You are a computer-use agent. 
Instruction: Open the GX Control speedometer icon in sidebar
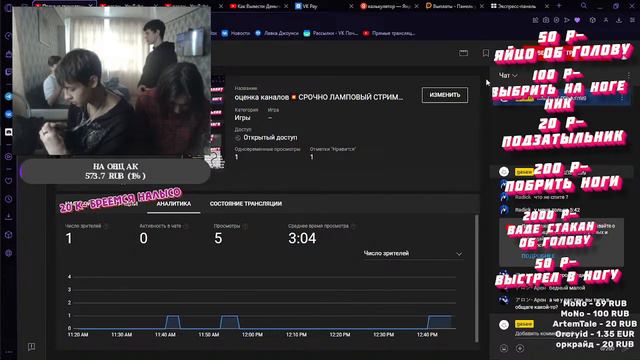coord(9,36)
